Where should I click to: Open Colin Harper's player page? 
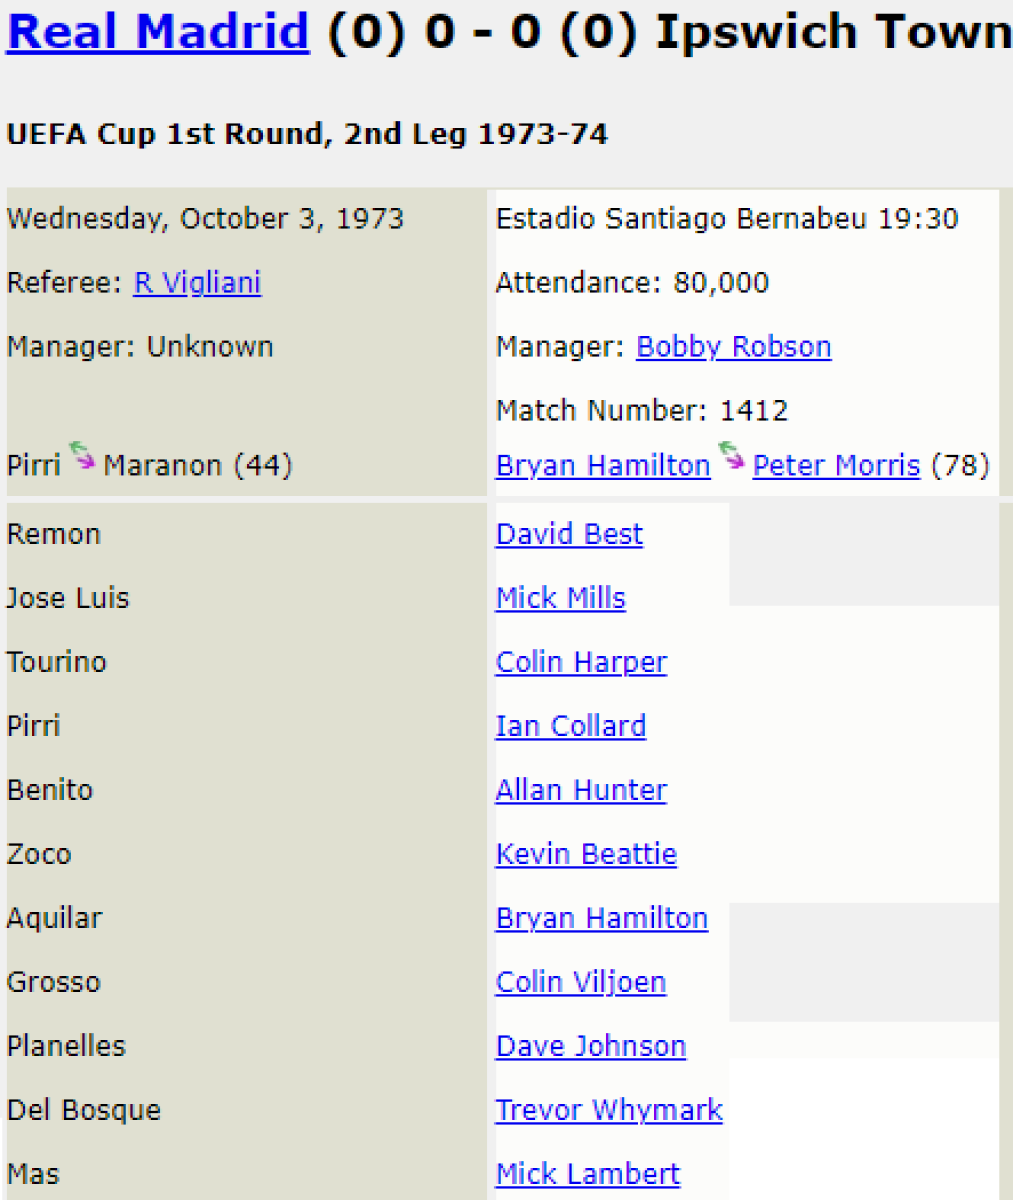point(581,662)
